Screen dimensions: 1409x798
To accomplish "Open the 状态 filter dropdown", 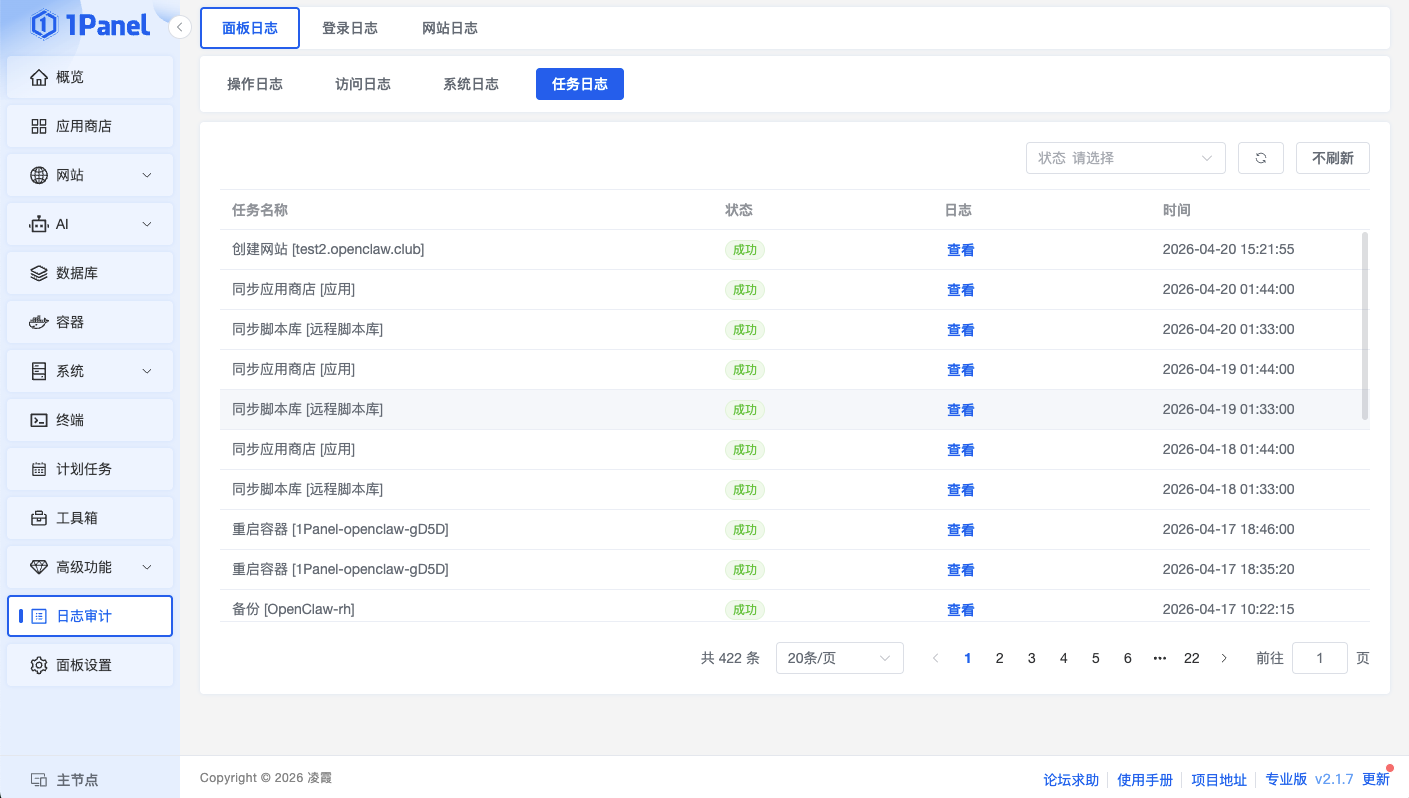I will point(1125,158).
